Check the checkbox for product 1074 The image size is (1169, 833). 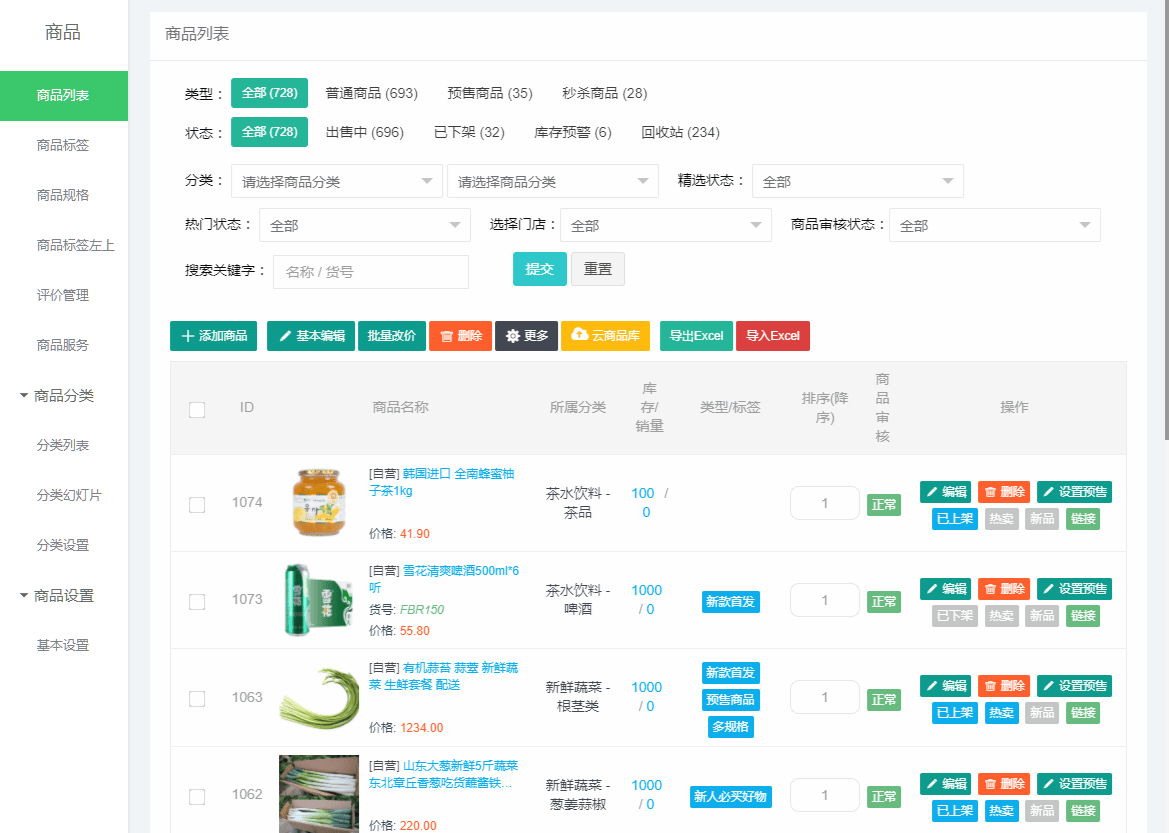coord(197,504)
